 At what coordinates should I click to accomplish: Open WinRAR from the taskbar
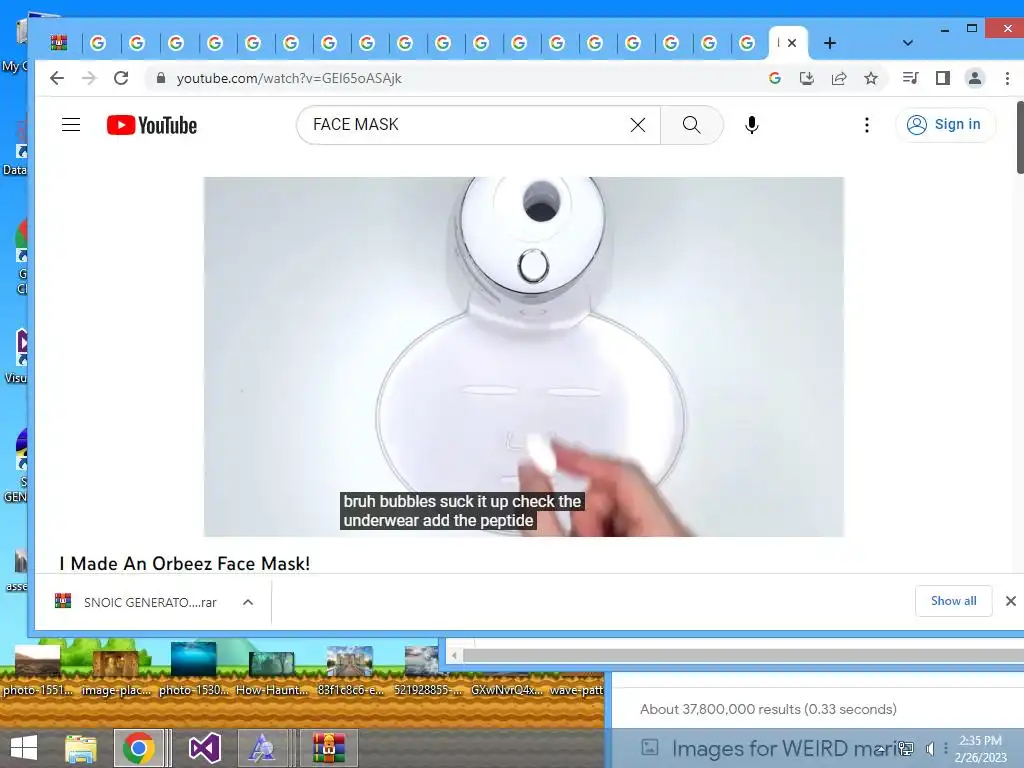pos(328,748)
